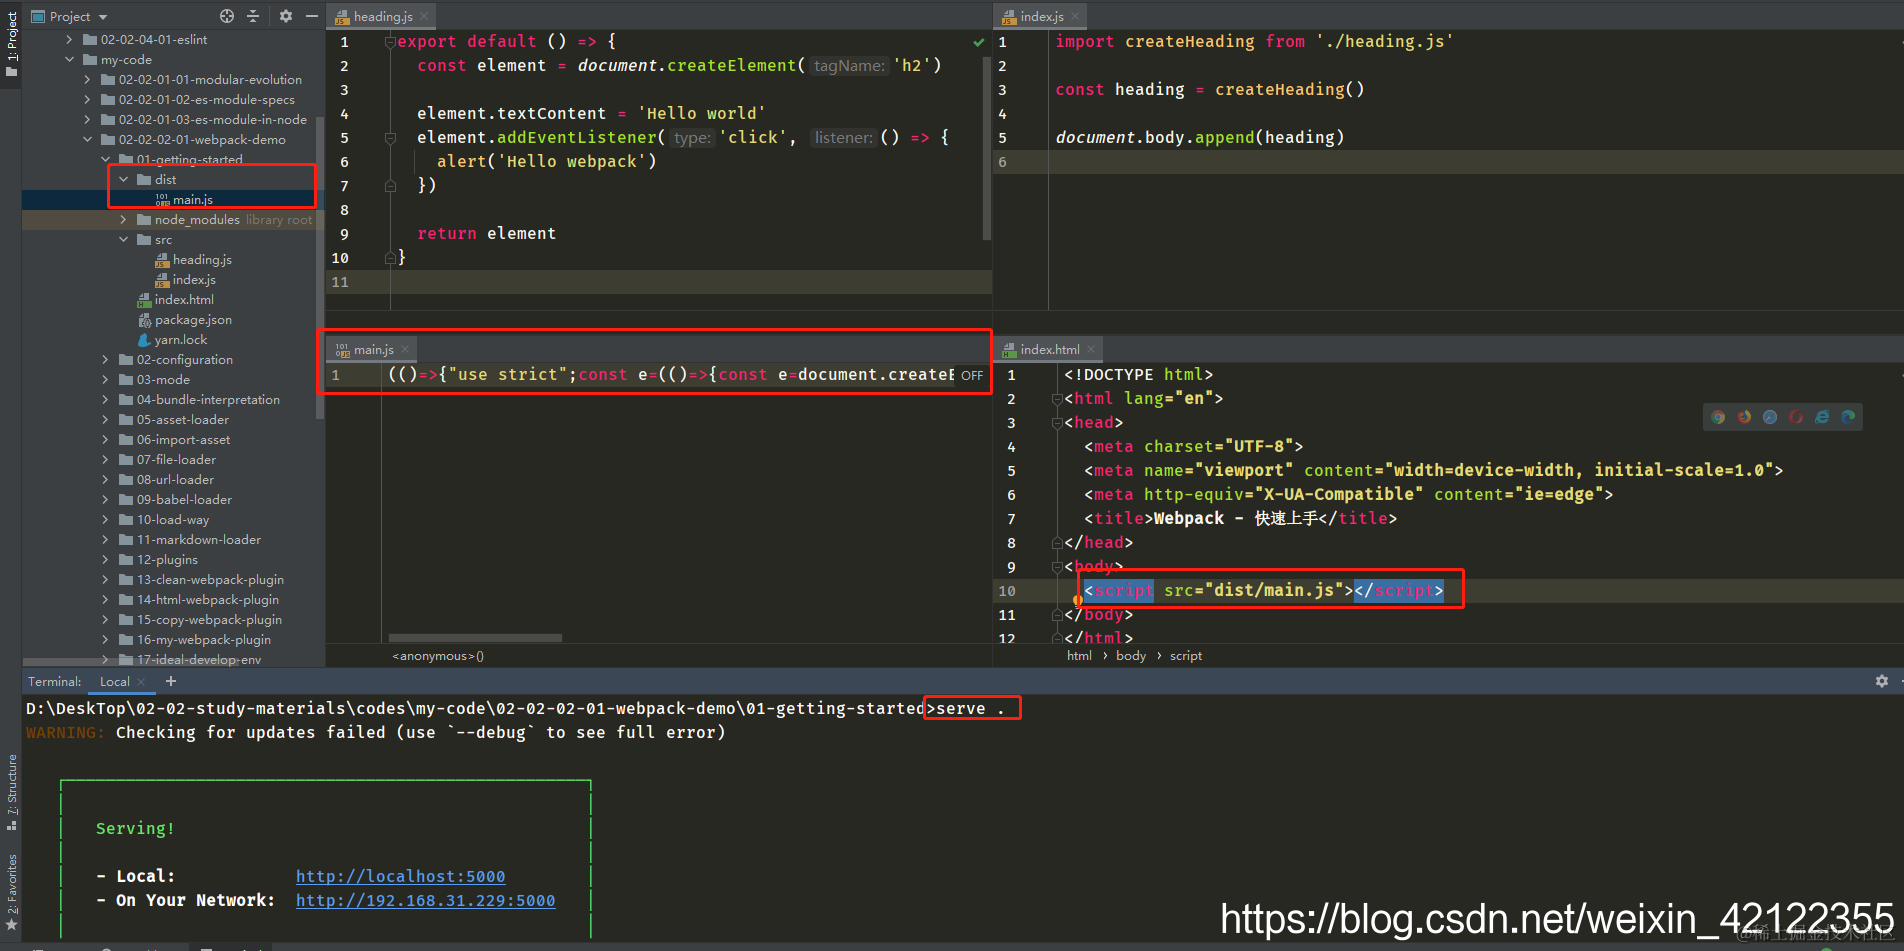Click the body breadcrumb in index.html
The image size is (1904, 951).
coord(1131,656)
